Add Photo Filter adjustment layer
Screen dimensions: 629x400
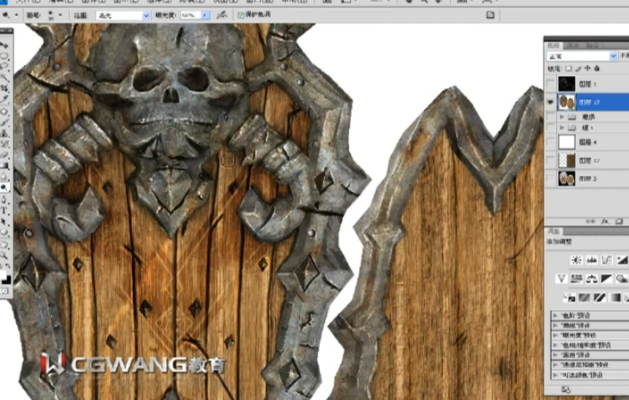pos(622,278)
